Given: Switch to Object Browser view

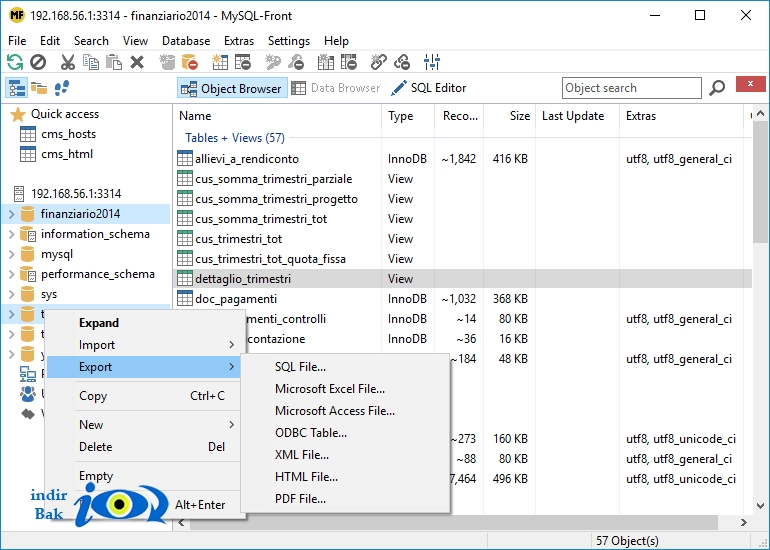Looking at the screenshot, I should [232, 88].
